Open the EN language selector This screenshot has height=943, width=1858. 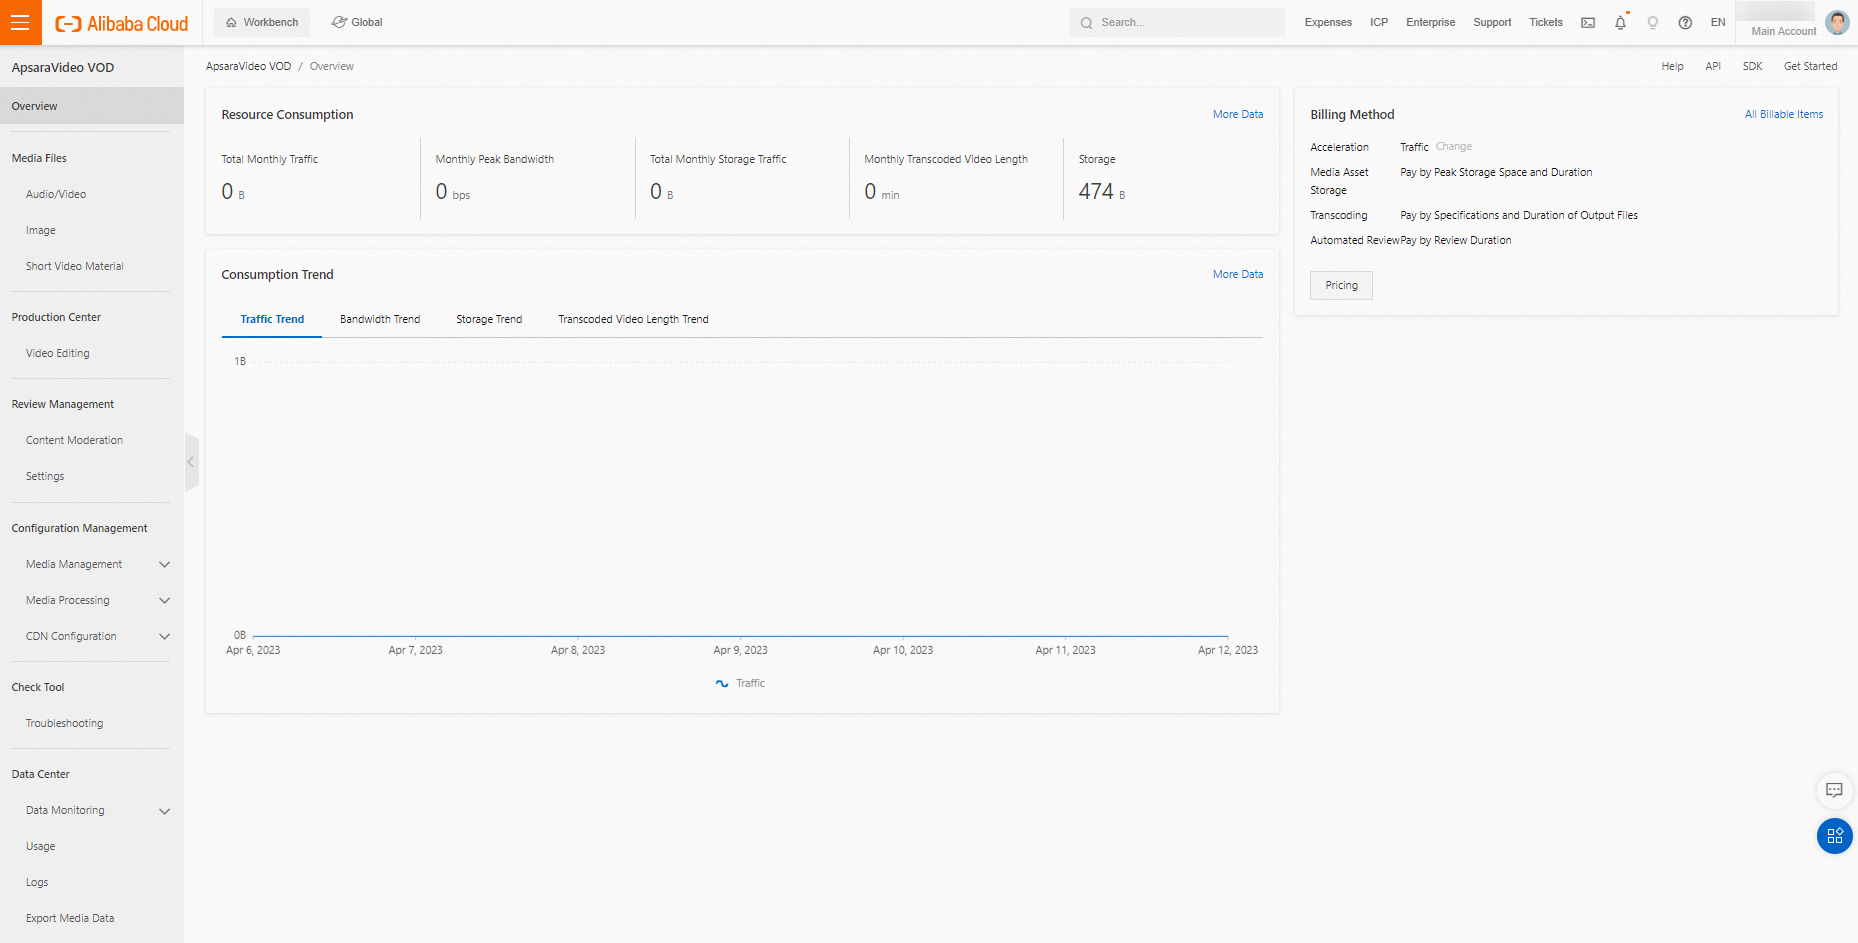click(x=1718, y=22)
